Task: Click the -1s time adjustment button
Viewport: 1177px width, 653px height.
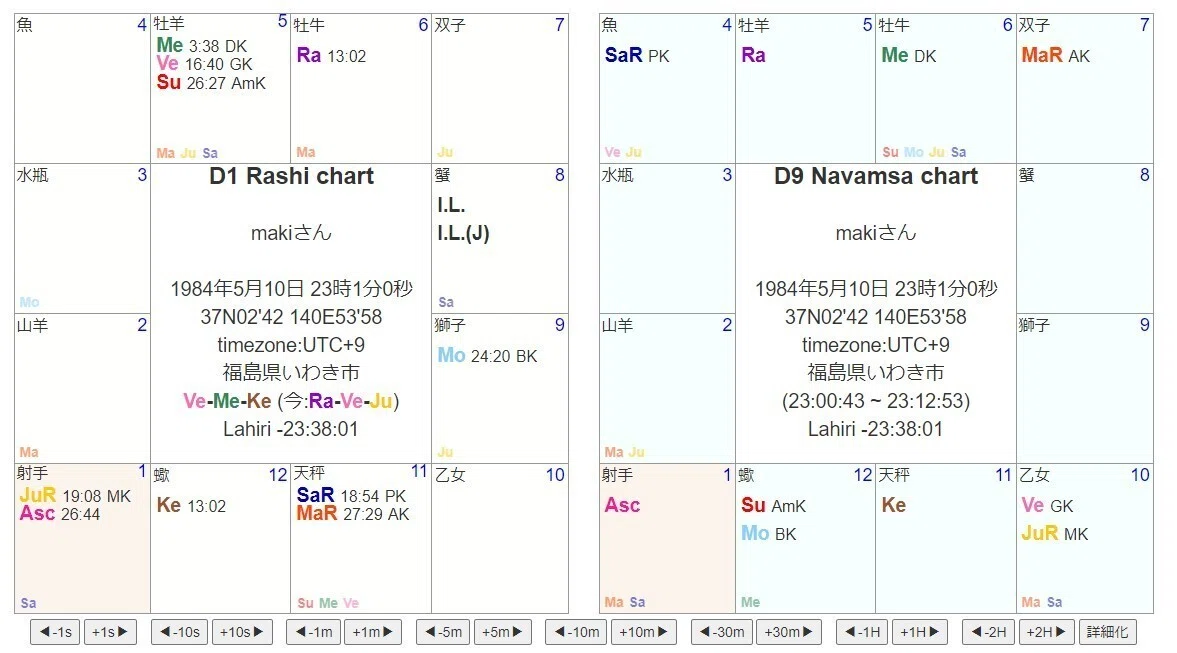Action: point(56,632)
